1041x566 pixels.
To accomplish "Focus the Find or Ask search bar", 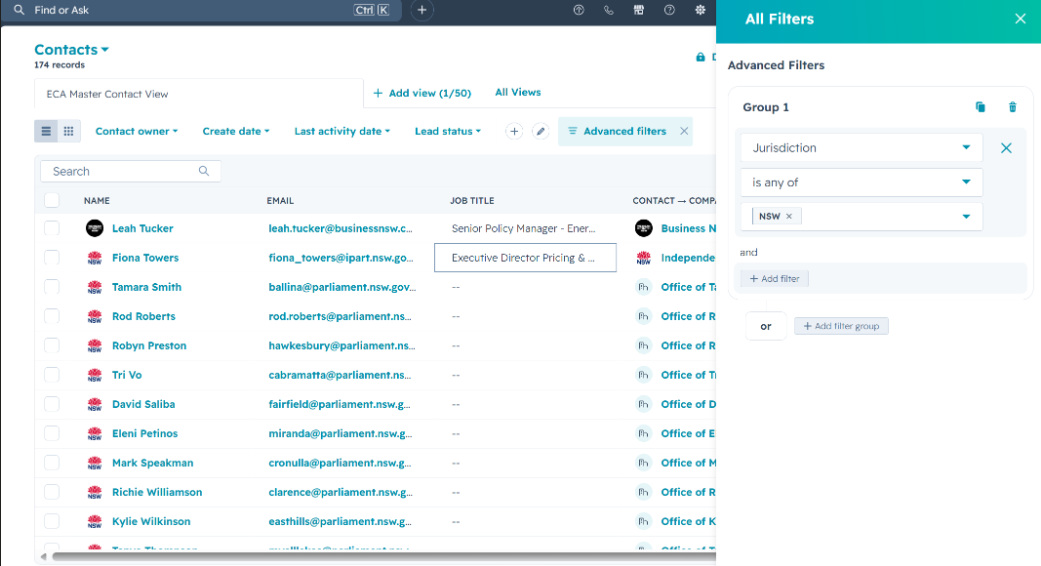I will pos(201,10).
